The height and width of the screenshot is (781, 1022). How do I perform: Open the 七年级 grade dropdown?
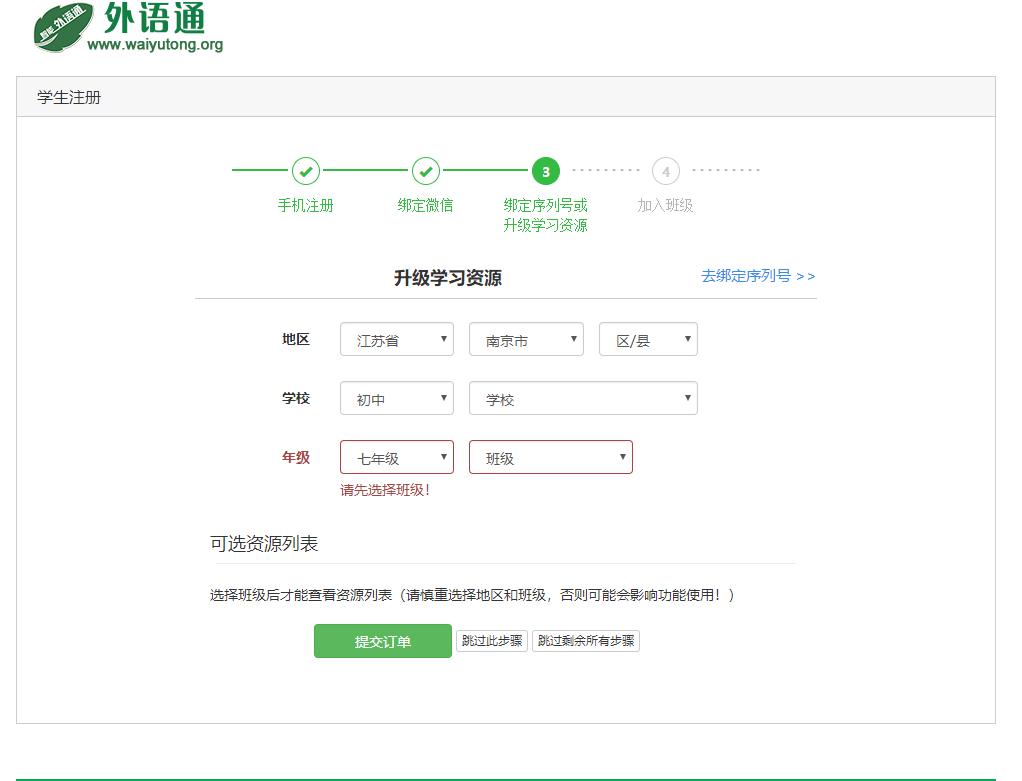pos(397,457)
